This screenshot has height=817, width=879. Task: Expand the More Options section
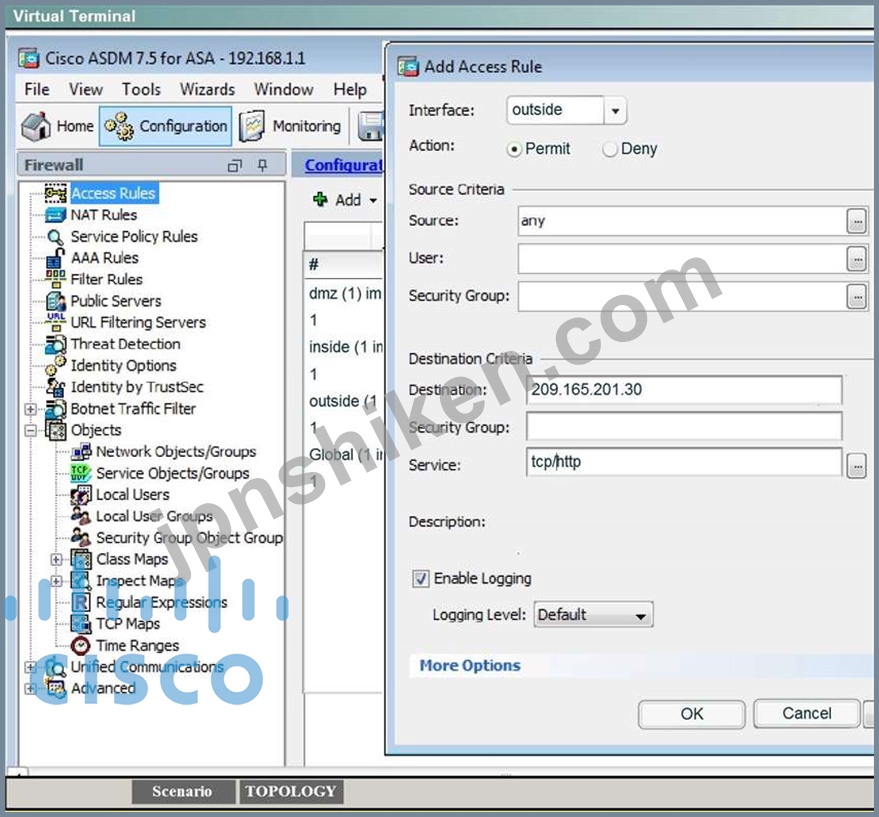click(x=470, y=666)
